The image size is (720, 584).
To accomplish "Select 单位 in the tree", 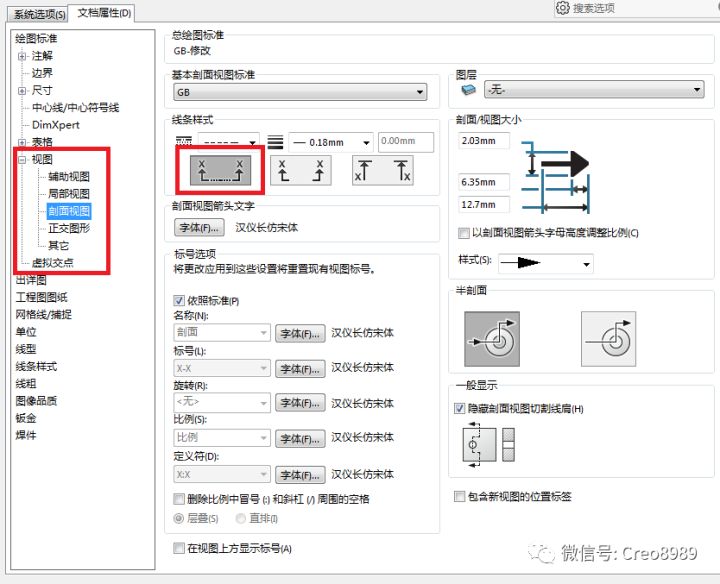I will tap(26, 331).
